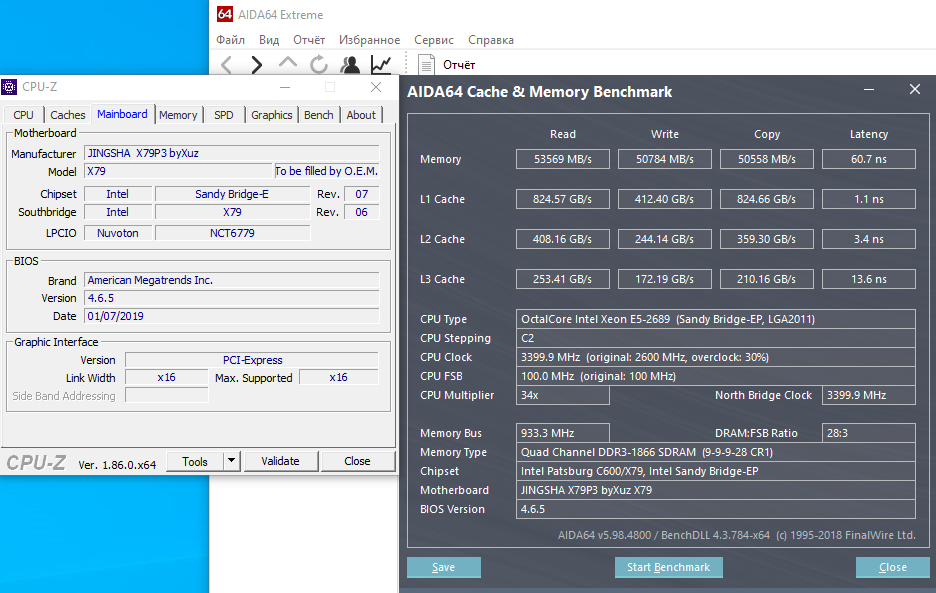Click the Validate button
This screenshot has width=936, height=593.
[x=281, y=461]
